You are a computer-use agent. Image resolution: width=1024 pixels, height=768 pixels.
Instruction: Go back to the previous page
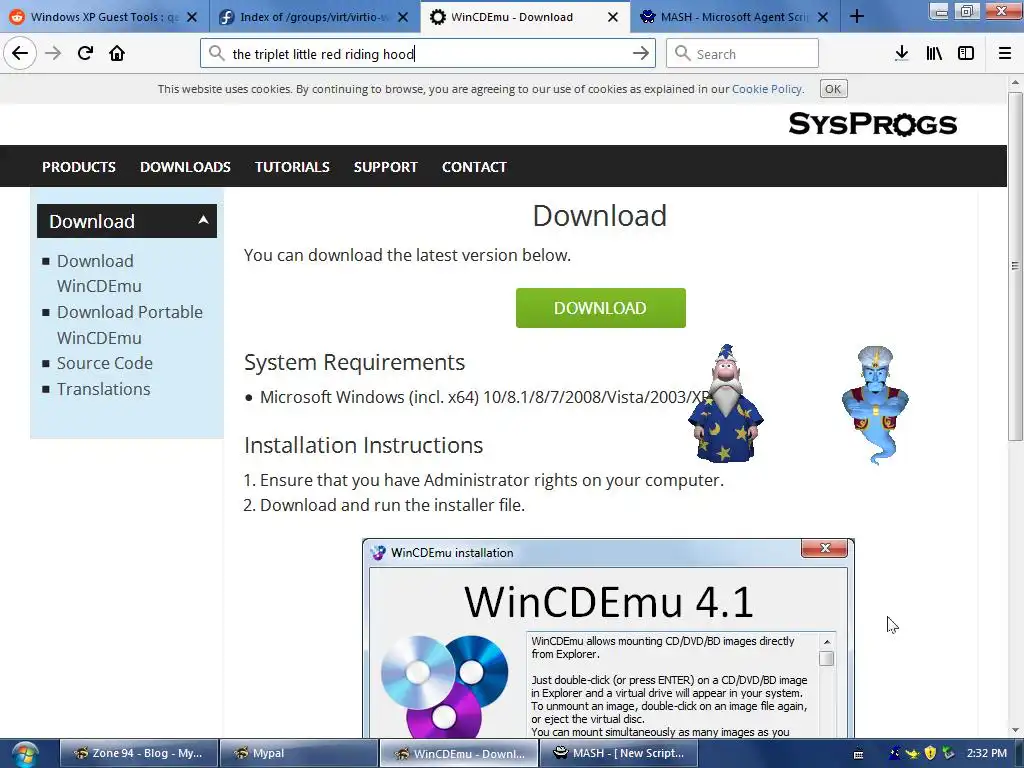click(x=20, y=53)
